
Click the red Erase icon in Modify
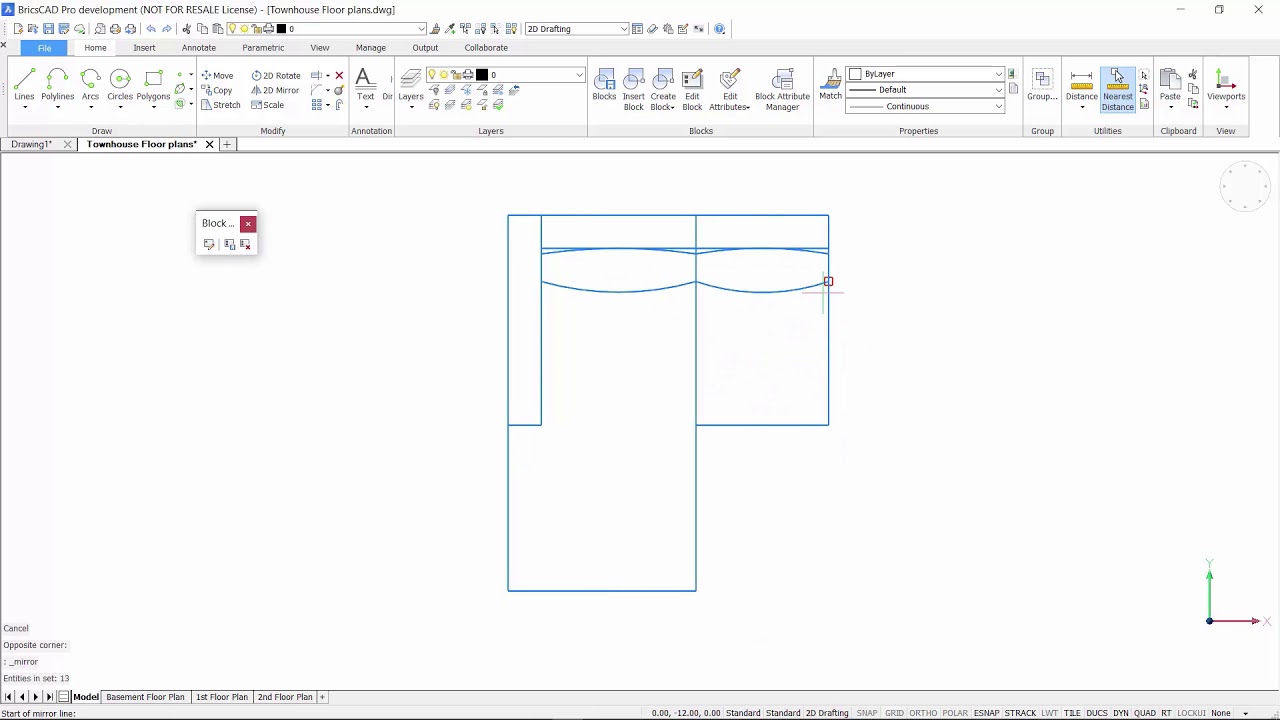[x=339, y=75]
